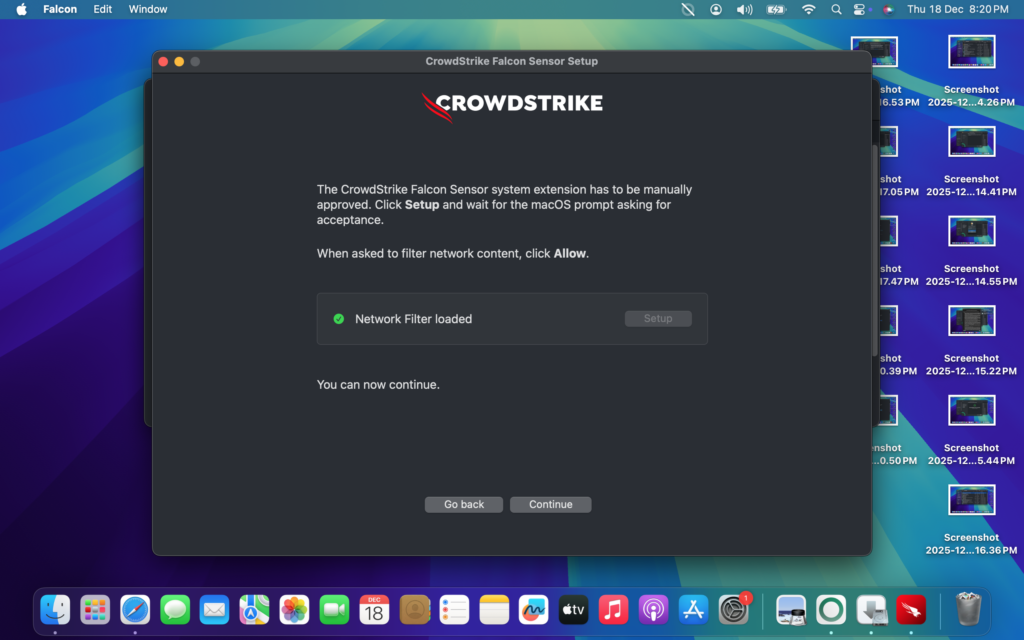Open Messages from the Dock
This screenshot has width=1024, height=640.
pos(175,610)
